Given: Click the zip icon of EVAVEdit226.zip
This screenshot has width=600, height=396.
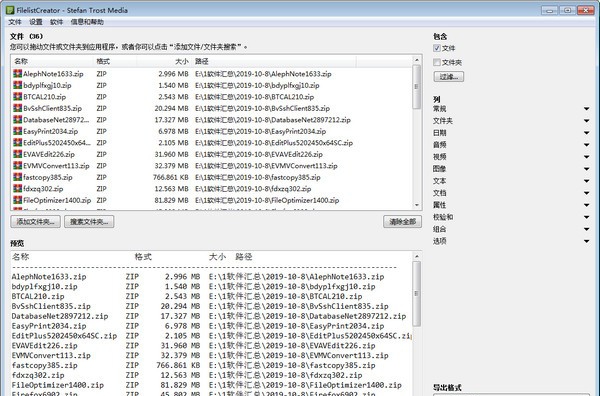Looking at the screenshot, I should point(17,154).
